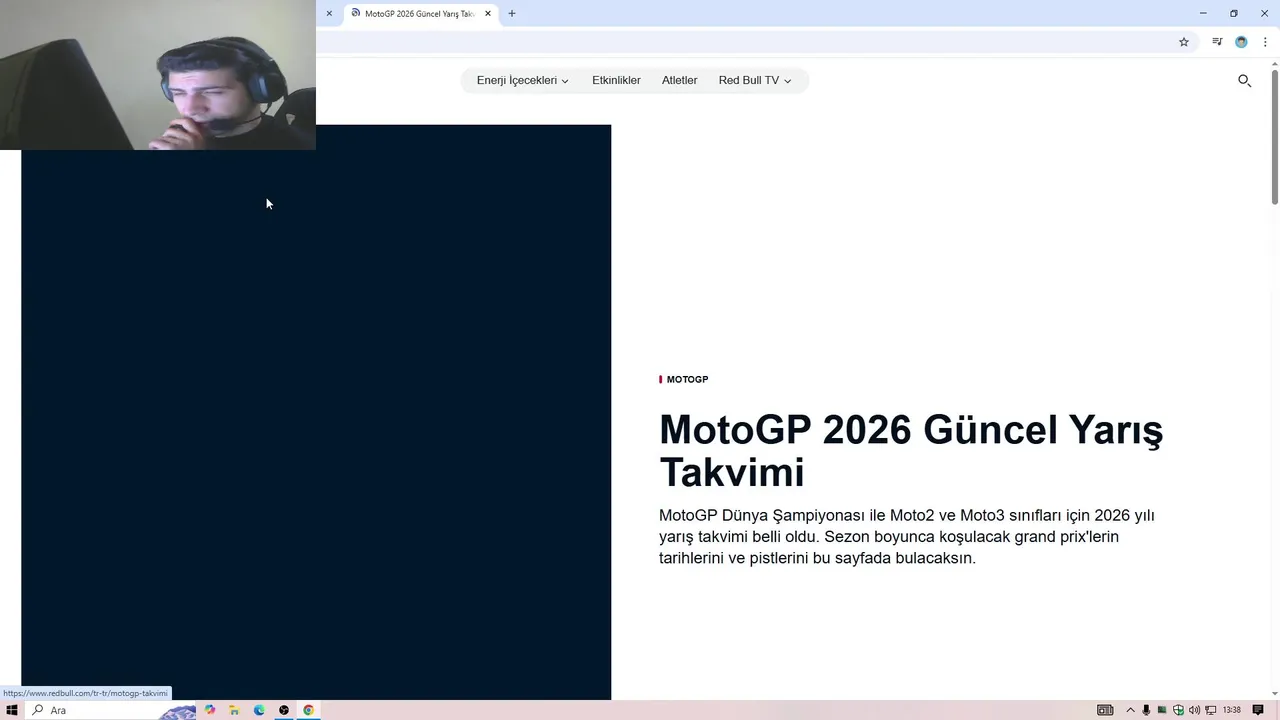This screenshot has height=720, width=1280.
Task: Open File Explorer from the taskbar
Action: (234, 710)
